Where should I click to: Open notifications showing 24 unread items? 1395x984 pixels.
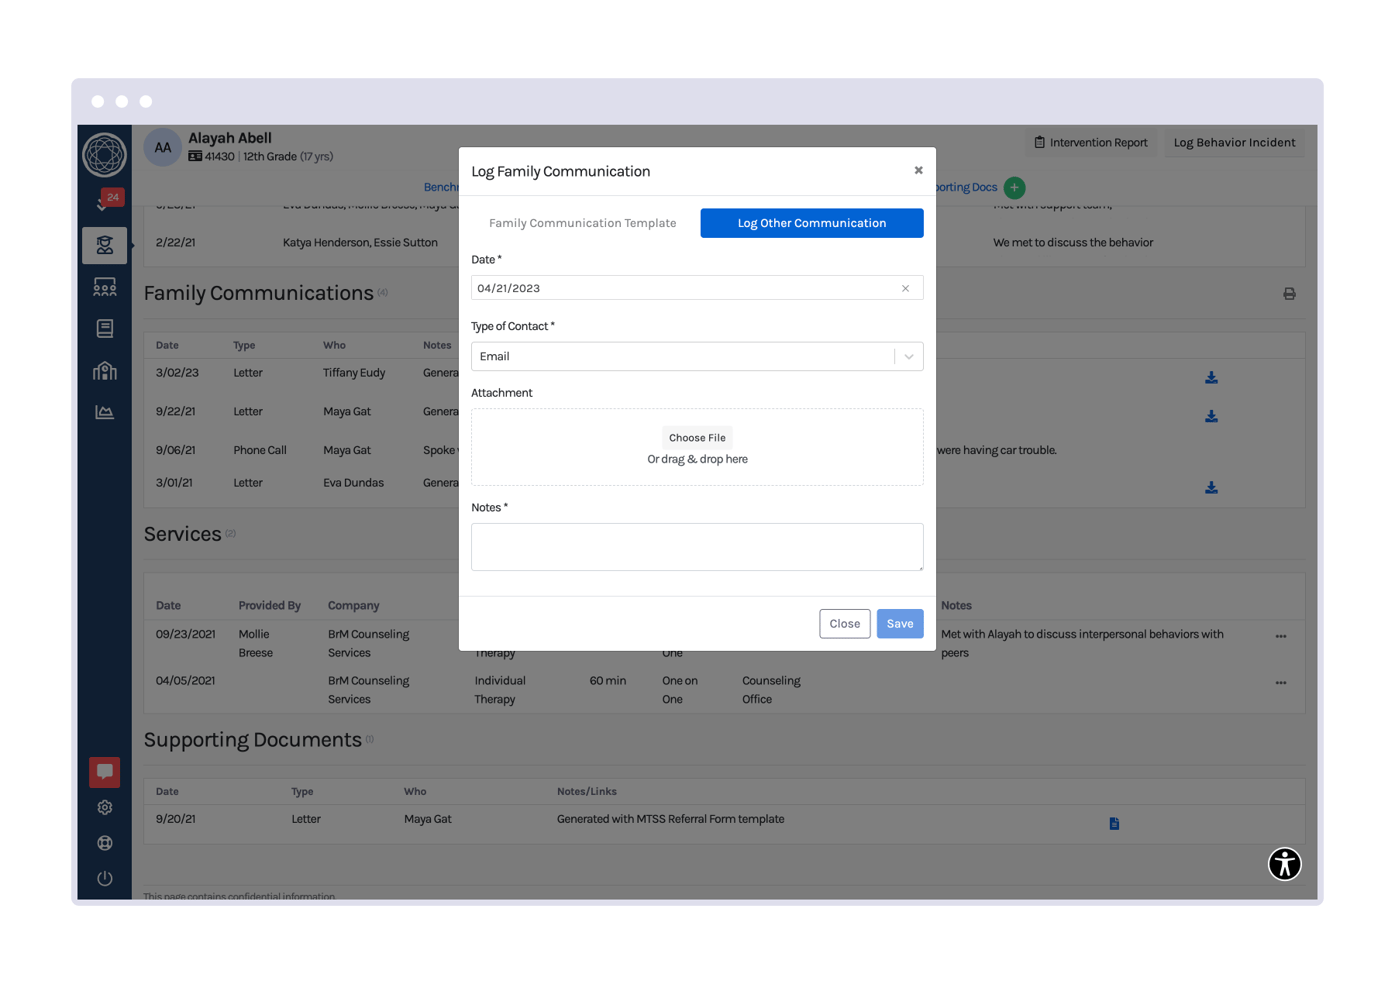click(x=105, y=198)
